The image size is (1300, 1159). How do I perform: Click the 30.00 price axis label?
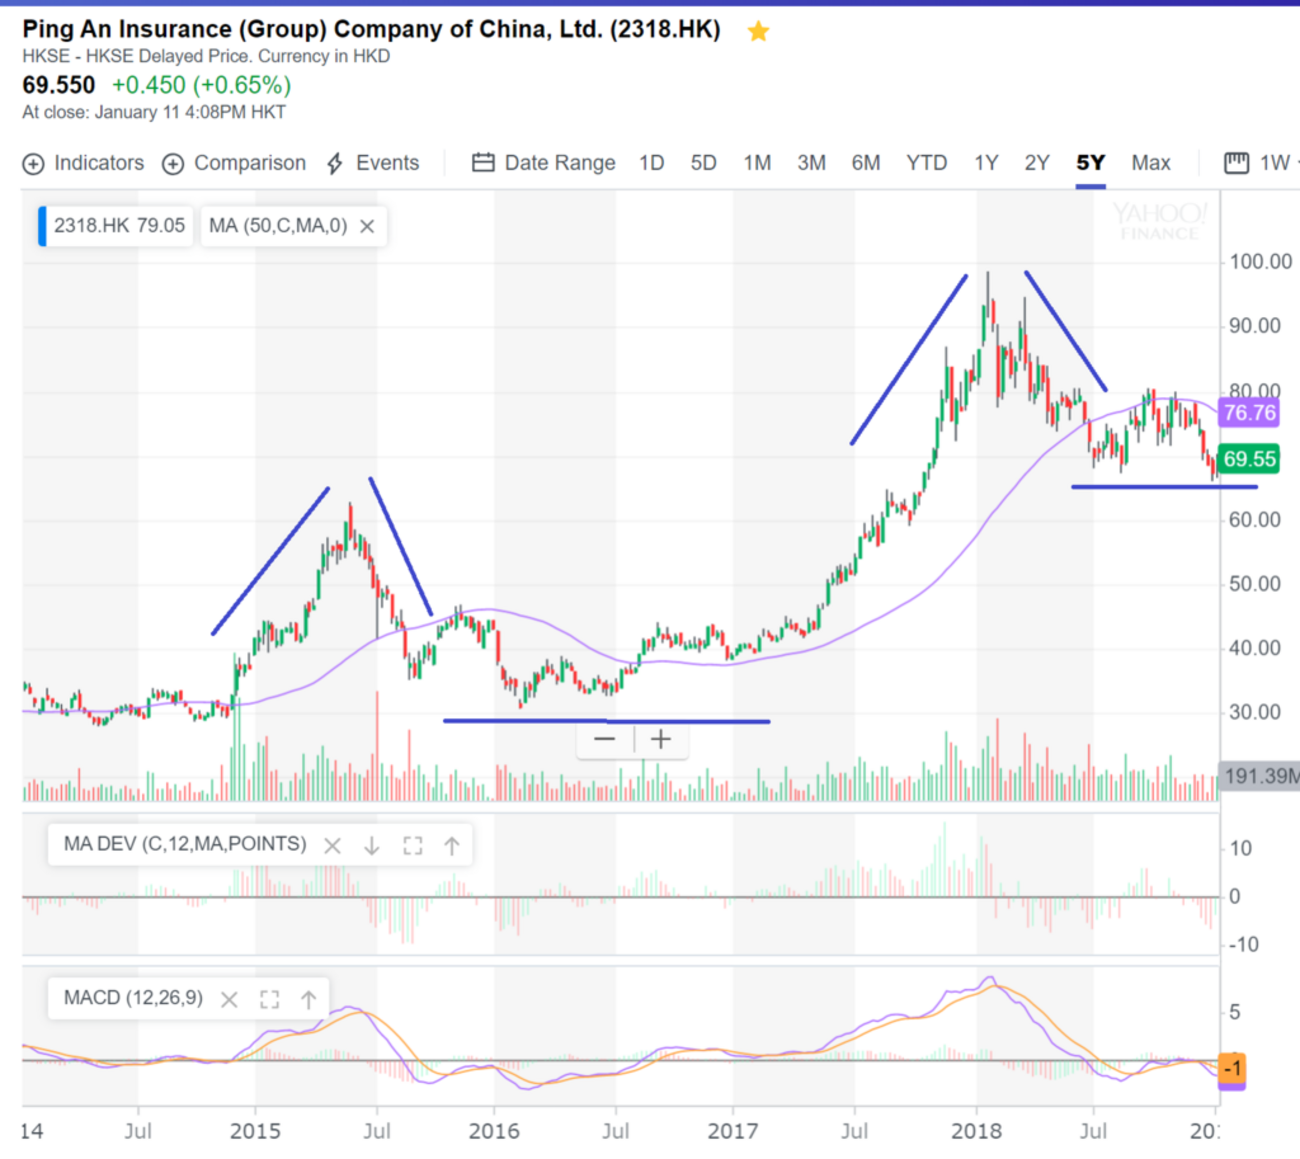pyautogui.click(x=1255, y=712)
